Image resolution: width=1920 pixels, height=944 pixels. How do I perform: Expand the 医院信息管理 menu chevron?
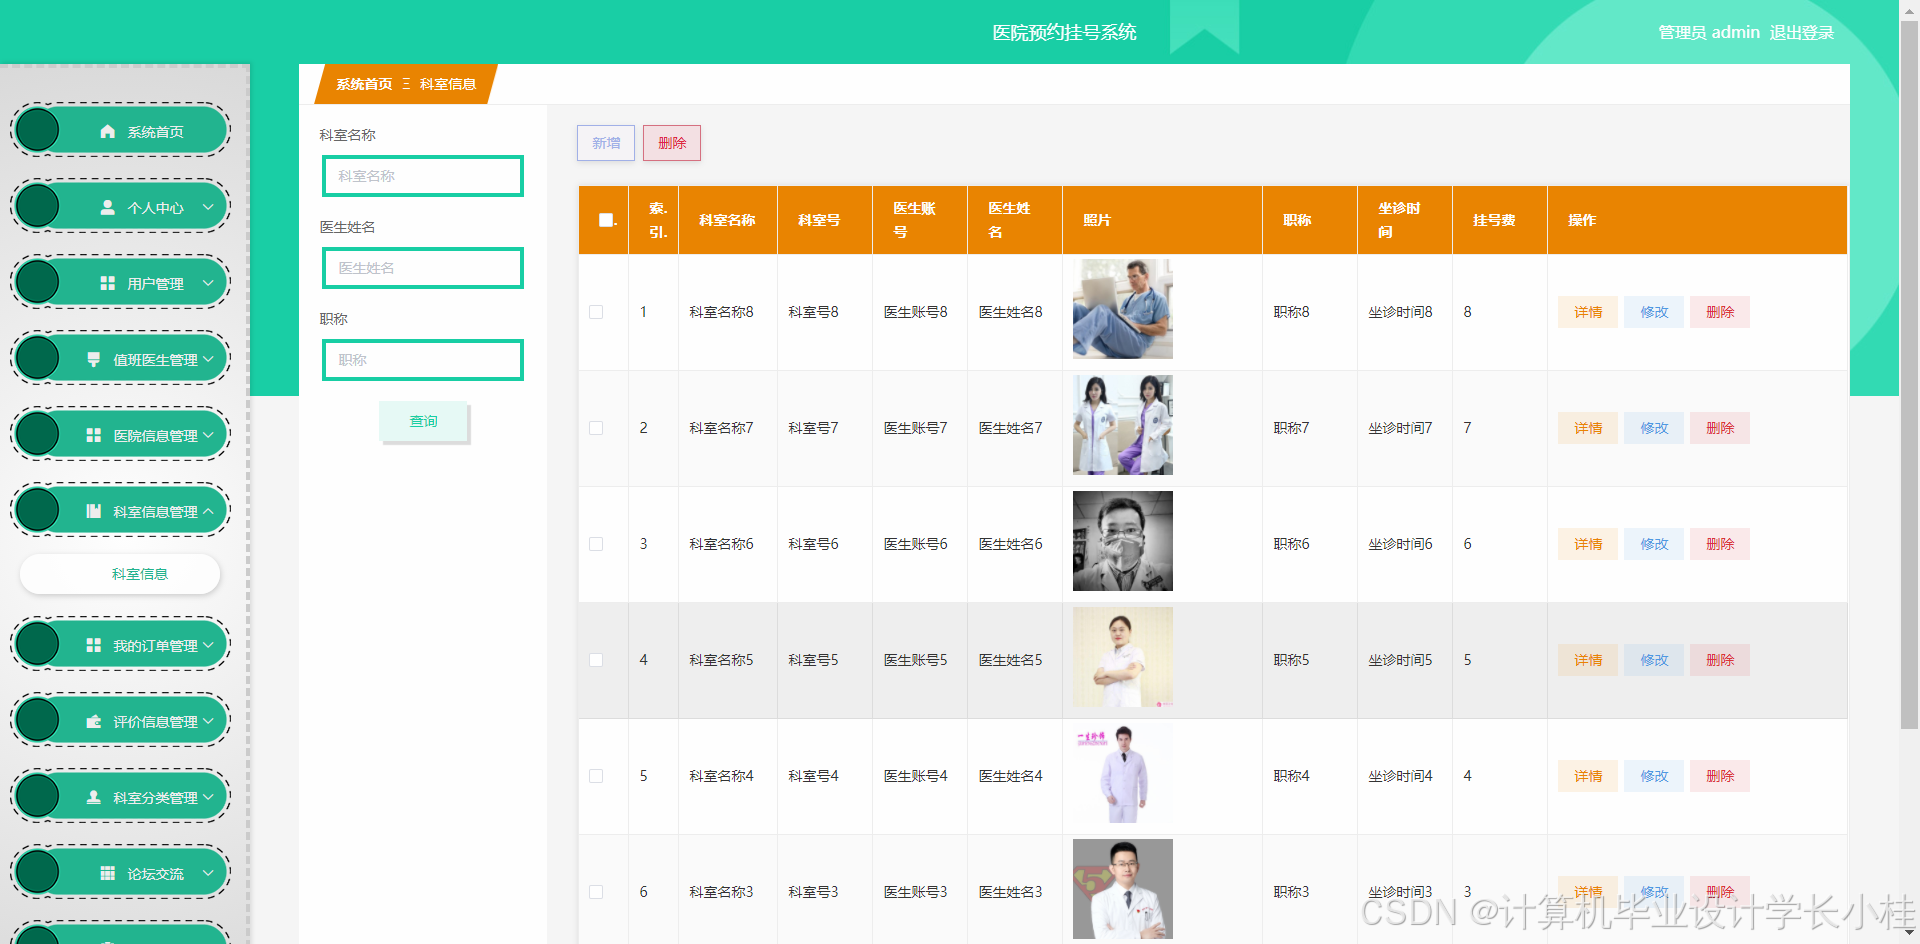208,436
